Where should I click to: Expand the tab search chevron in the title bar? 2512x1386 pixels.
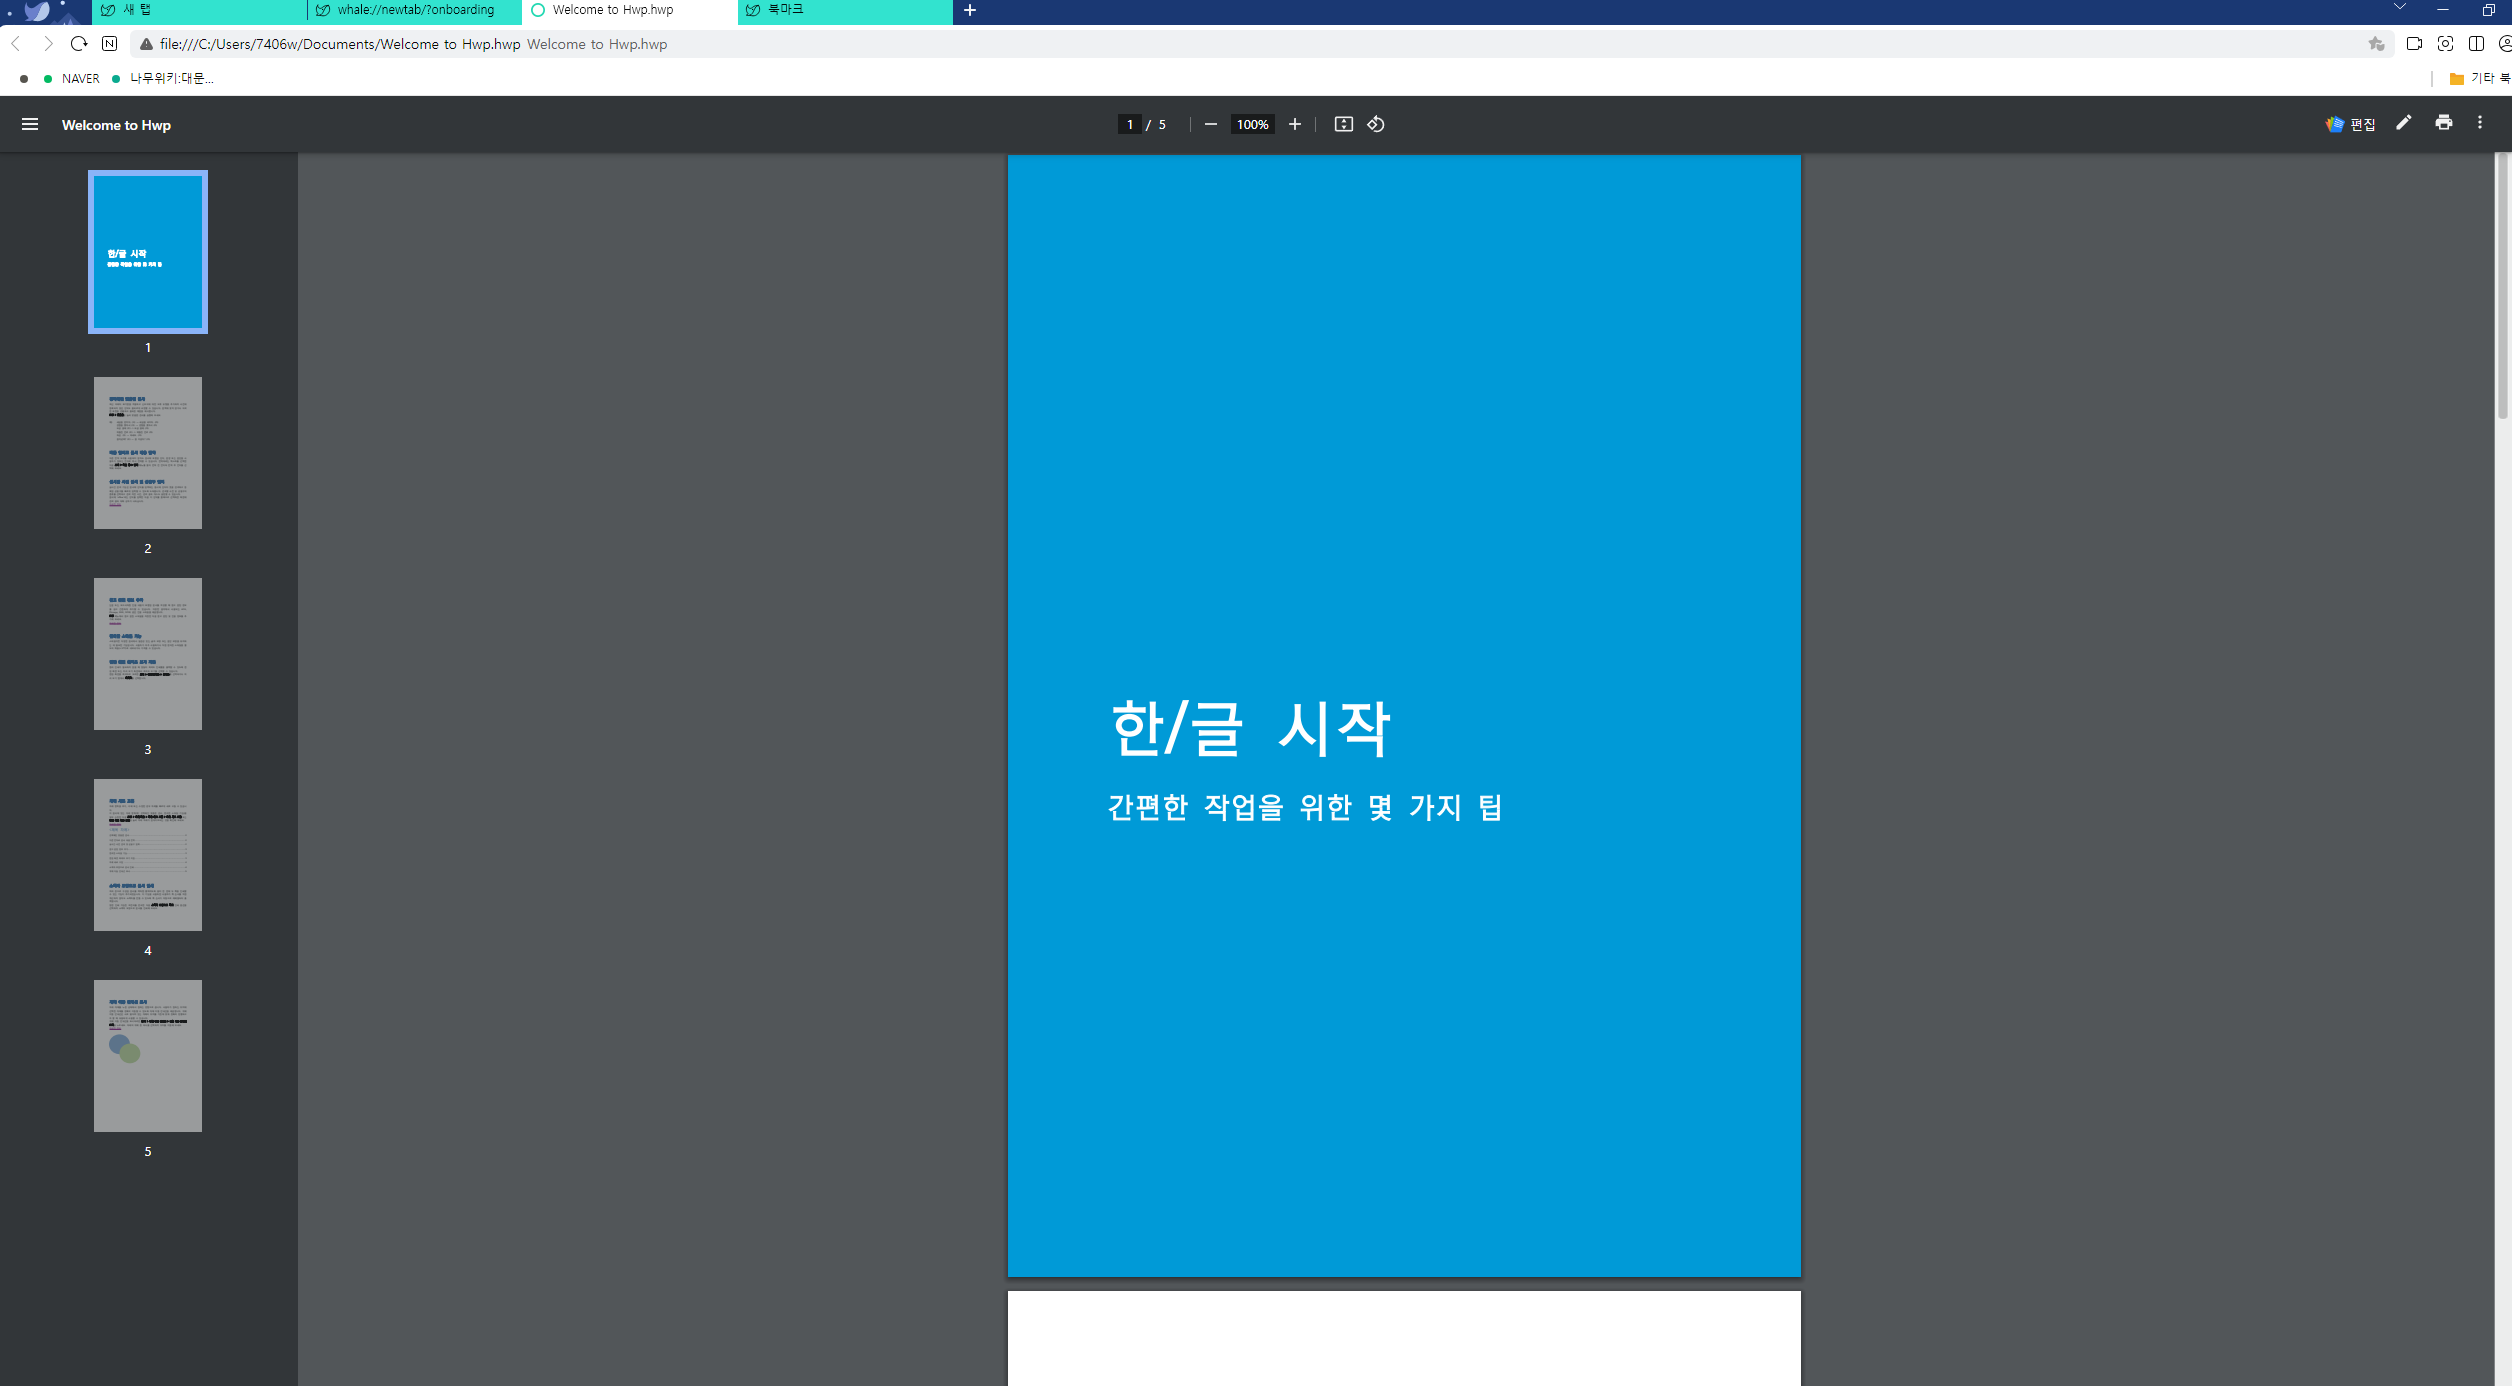coord(2399,8)
